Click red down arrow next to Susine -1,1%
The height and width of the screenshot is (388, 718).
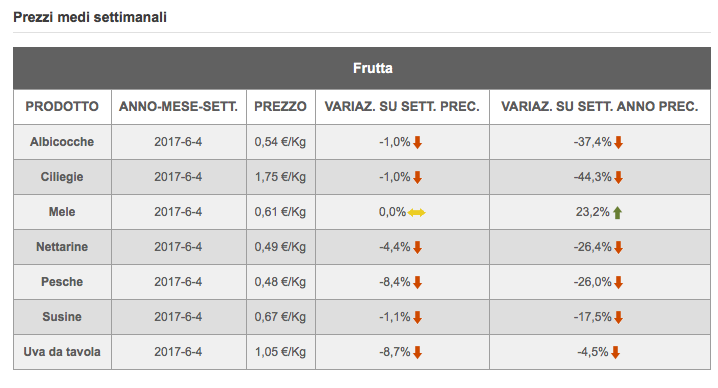(x=417, y=317)
